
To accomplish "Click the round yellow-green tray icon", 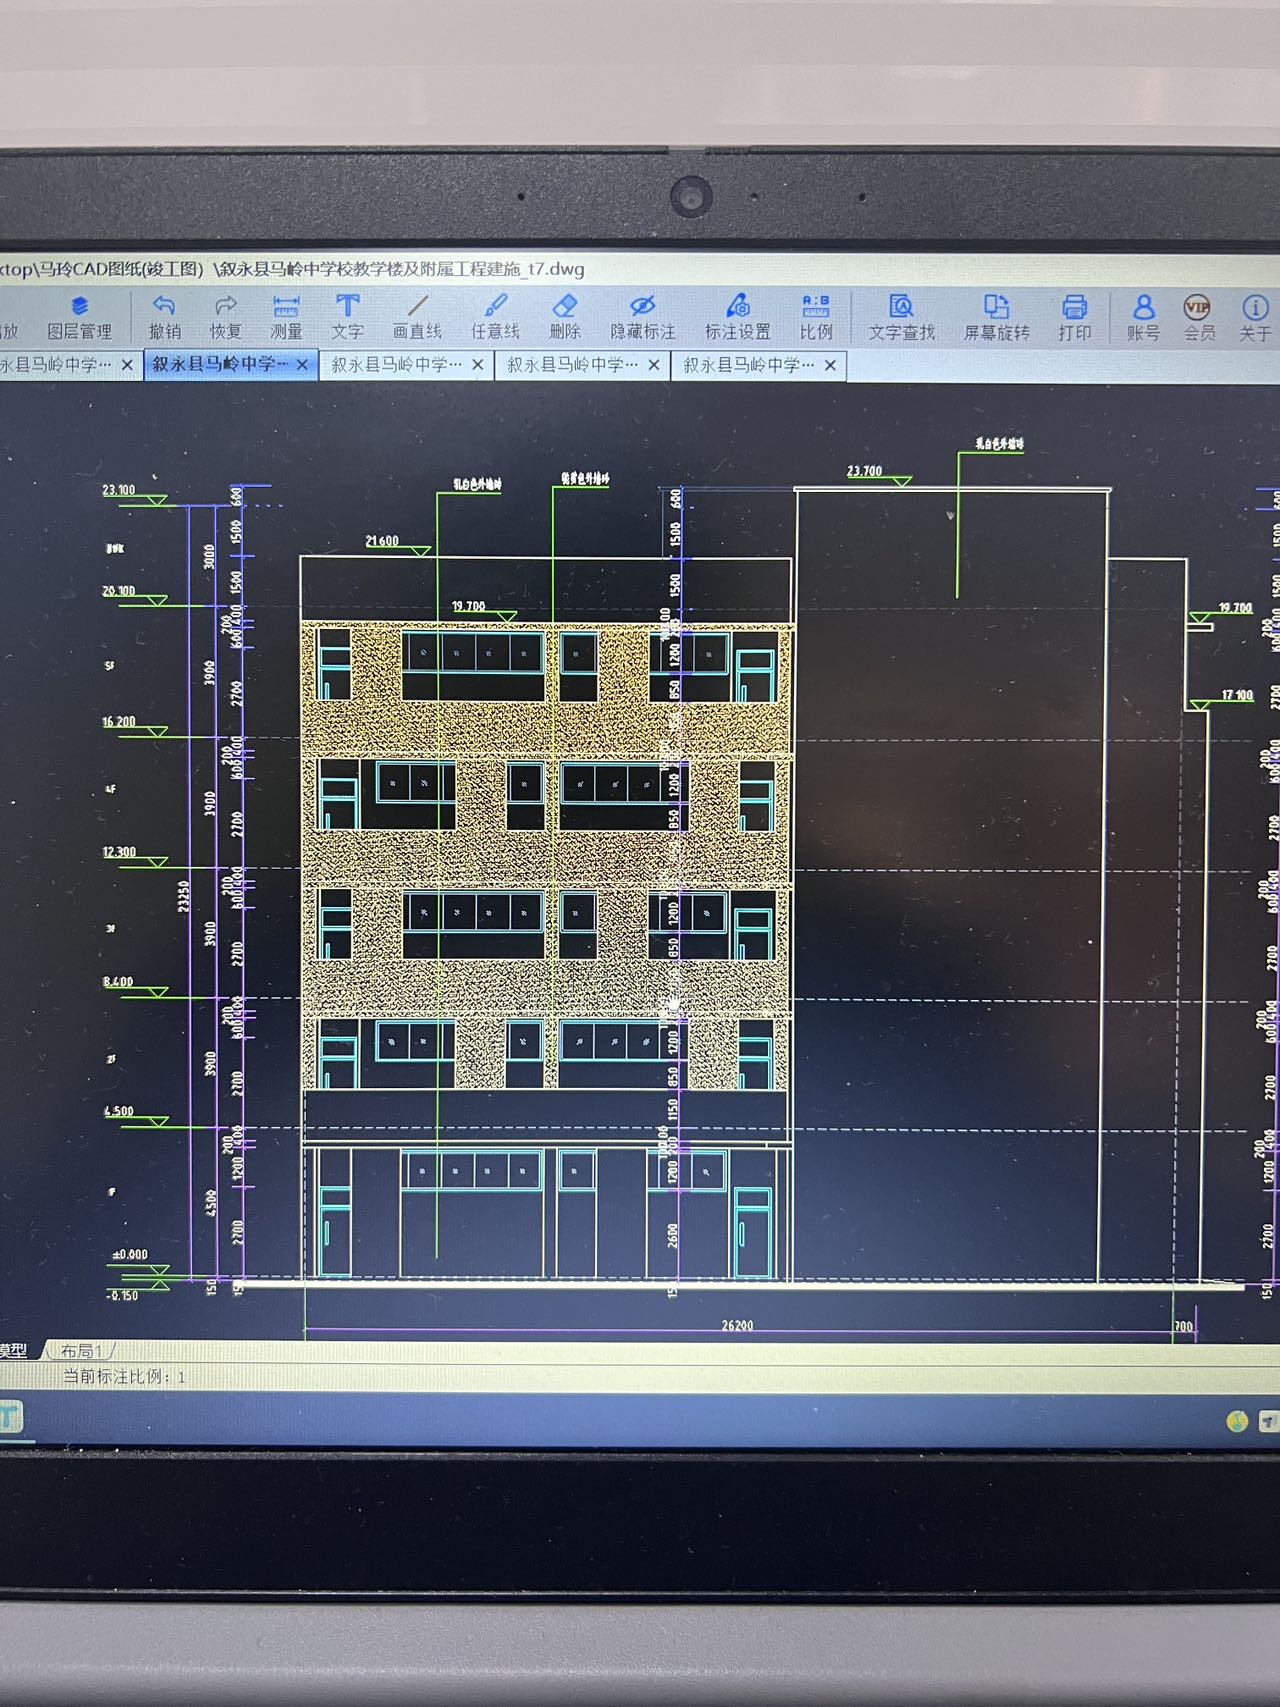I will [x=1237, y=1421].
